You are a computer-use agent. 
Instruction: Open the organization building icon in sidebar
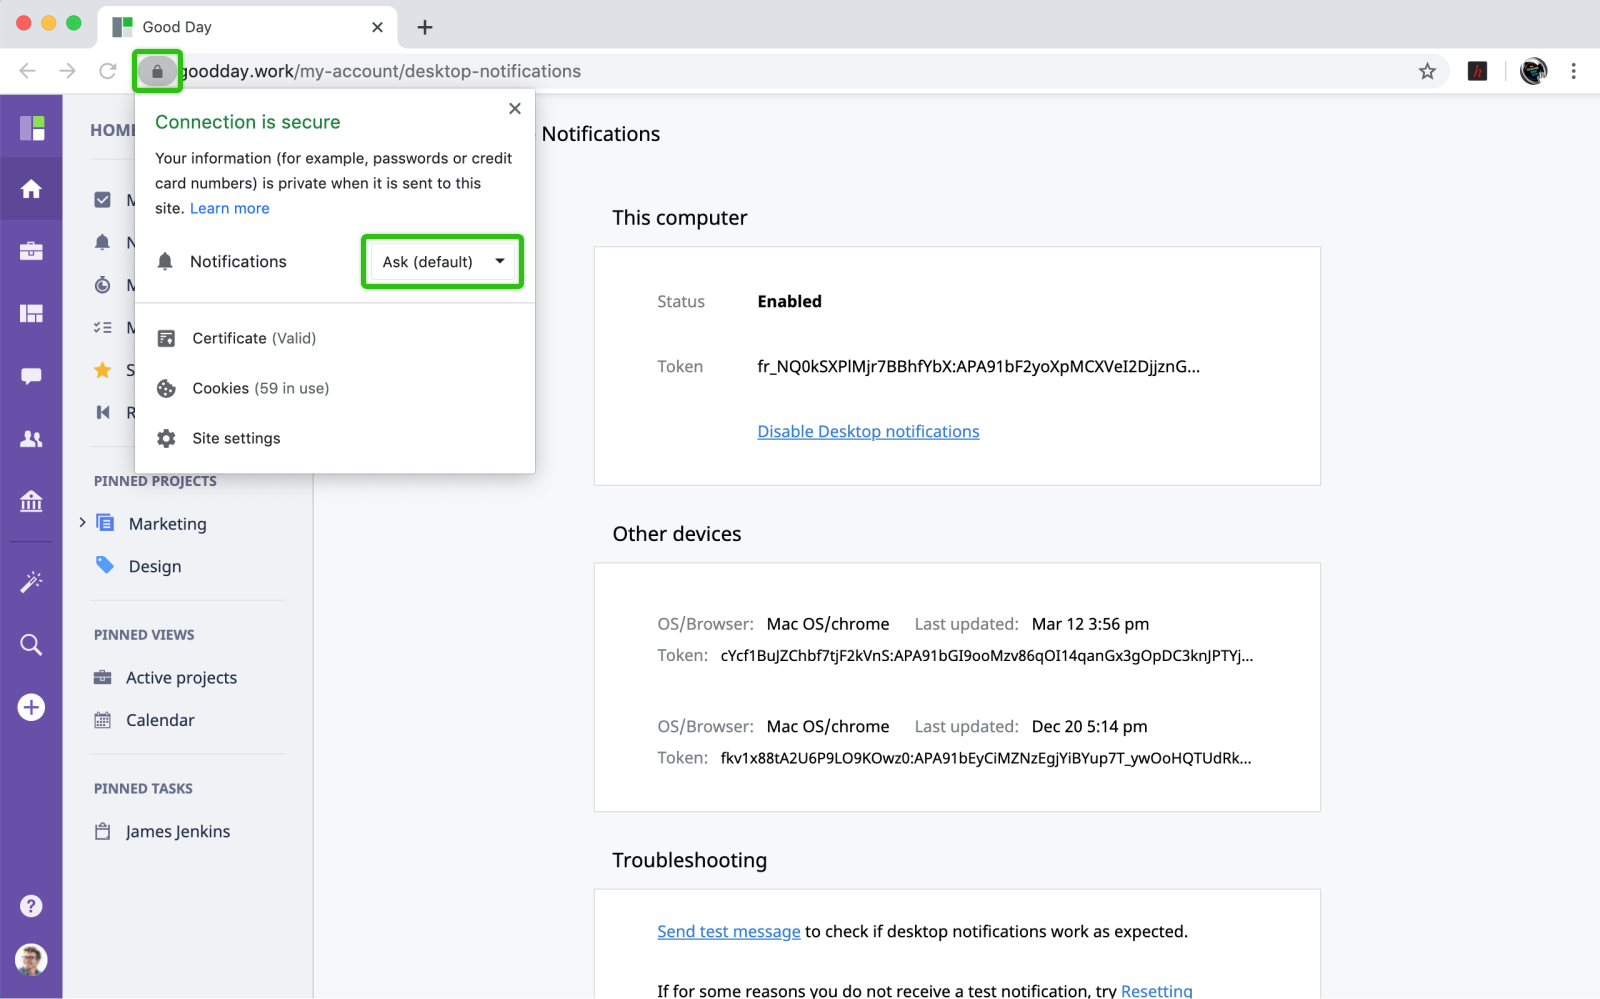click(31, 501)
